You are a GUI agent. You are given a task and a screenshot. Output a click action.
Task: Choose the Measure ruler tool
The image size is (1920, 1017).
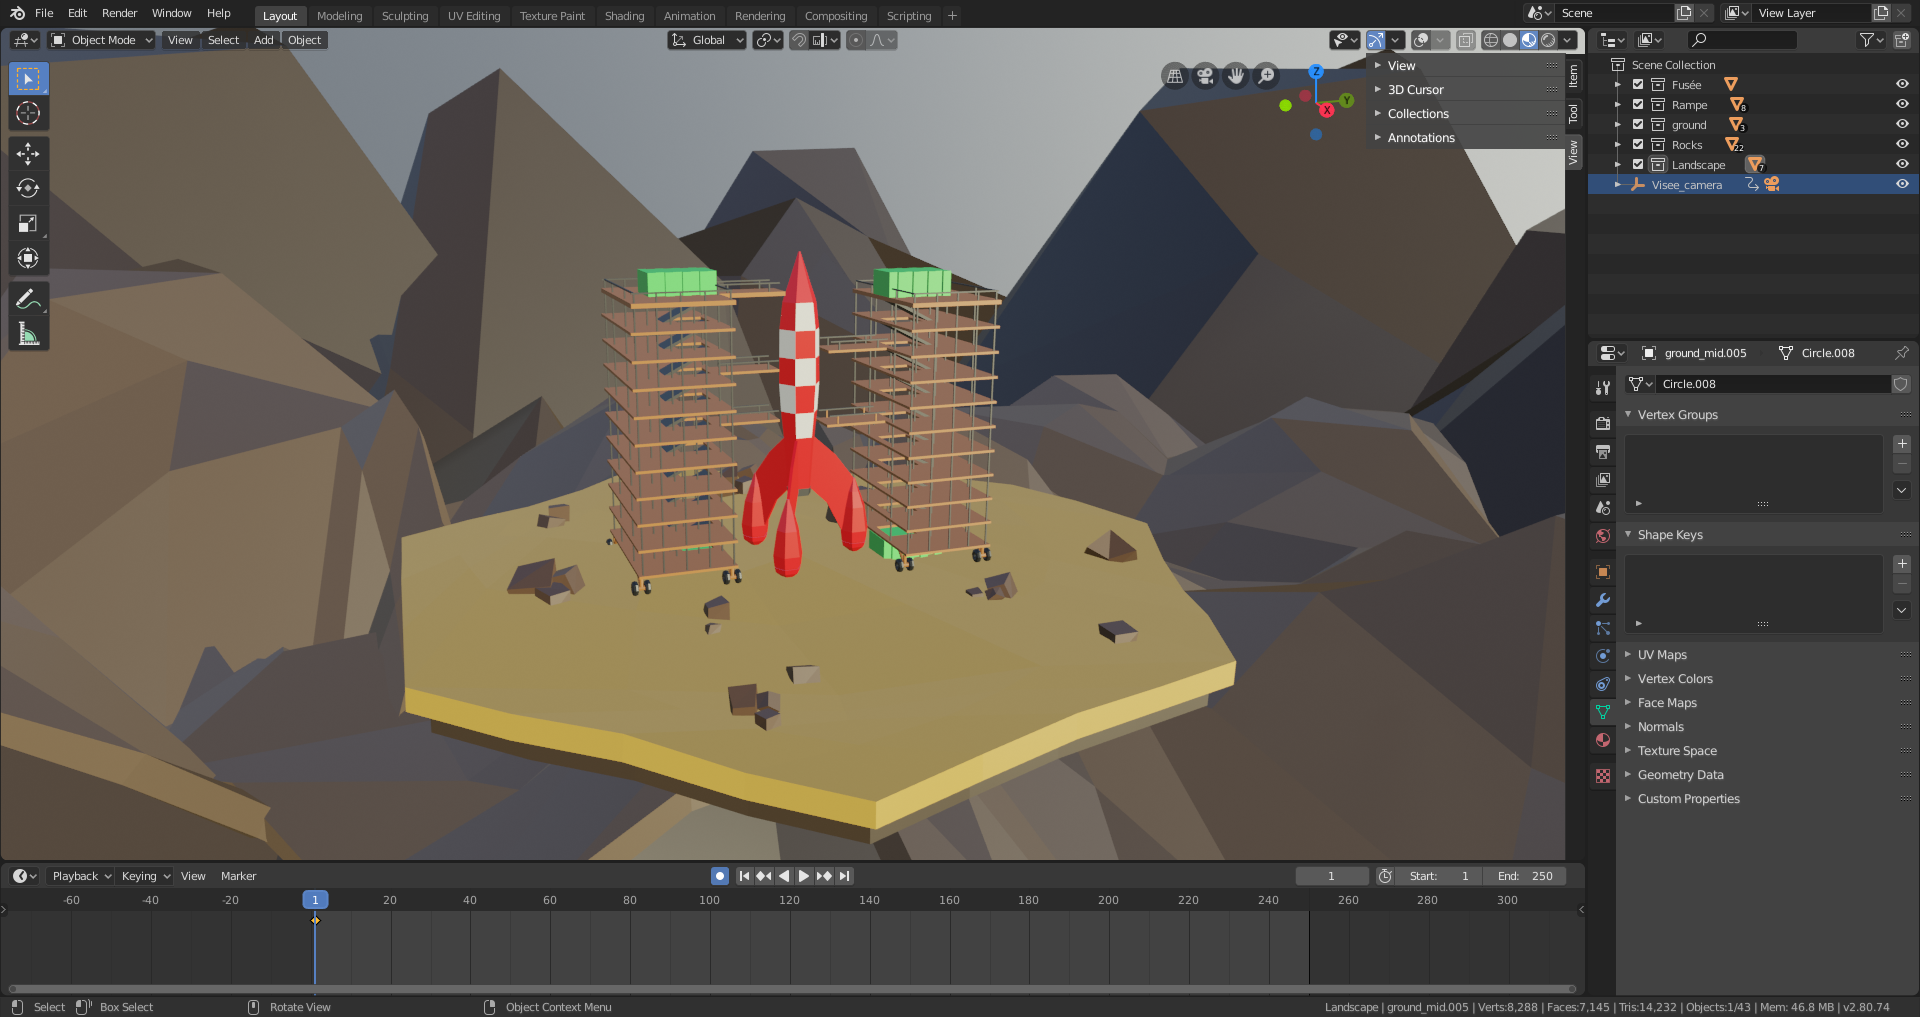click(x=28, y=334)
